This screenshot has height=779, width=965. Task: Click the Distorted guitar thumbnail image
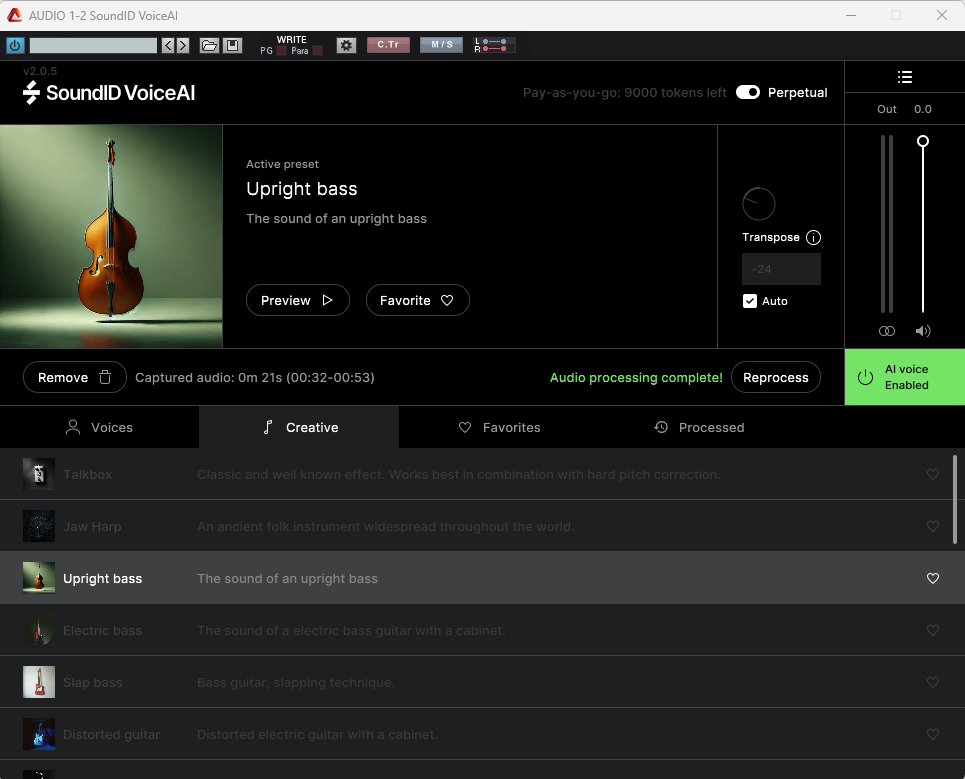click(x=39, y=734)
